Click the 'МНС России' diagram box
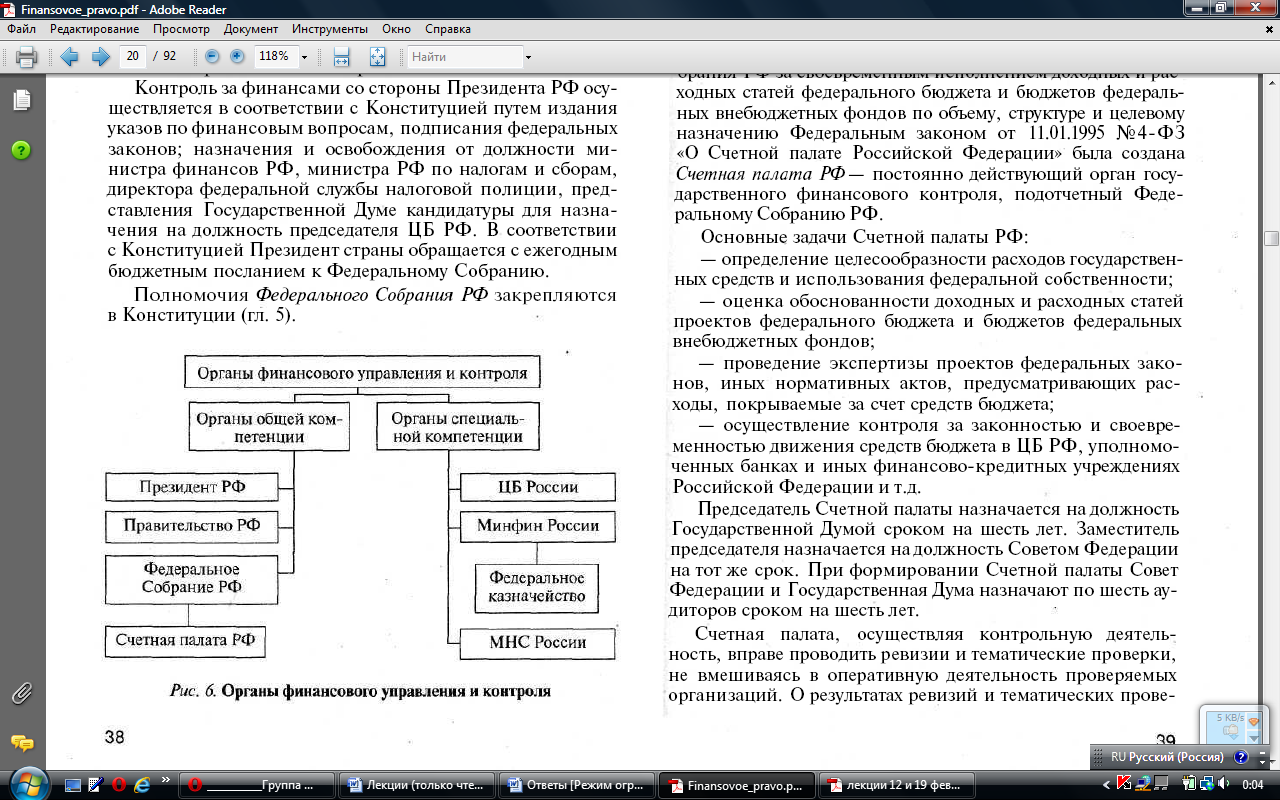 pyautogui.click(x=538, y=643)
